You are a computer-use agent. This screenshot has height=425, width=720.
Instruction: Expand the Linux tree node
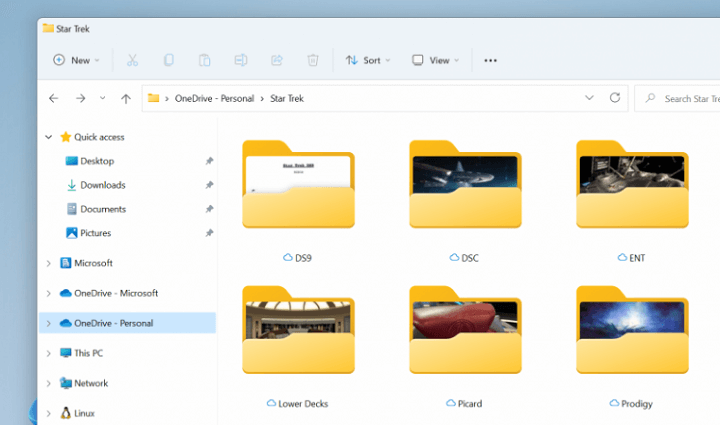point(49,414)
